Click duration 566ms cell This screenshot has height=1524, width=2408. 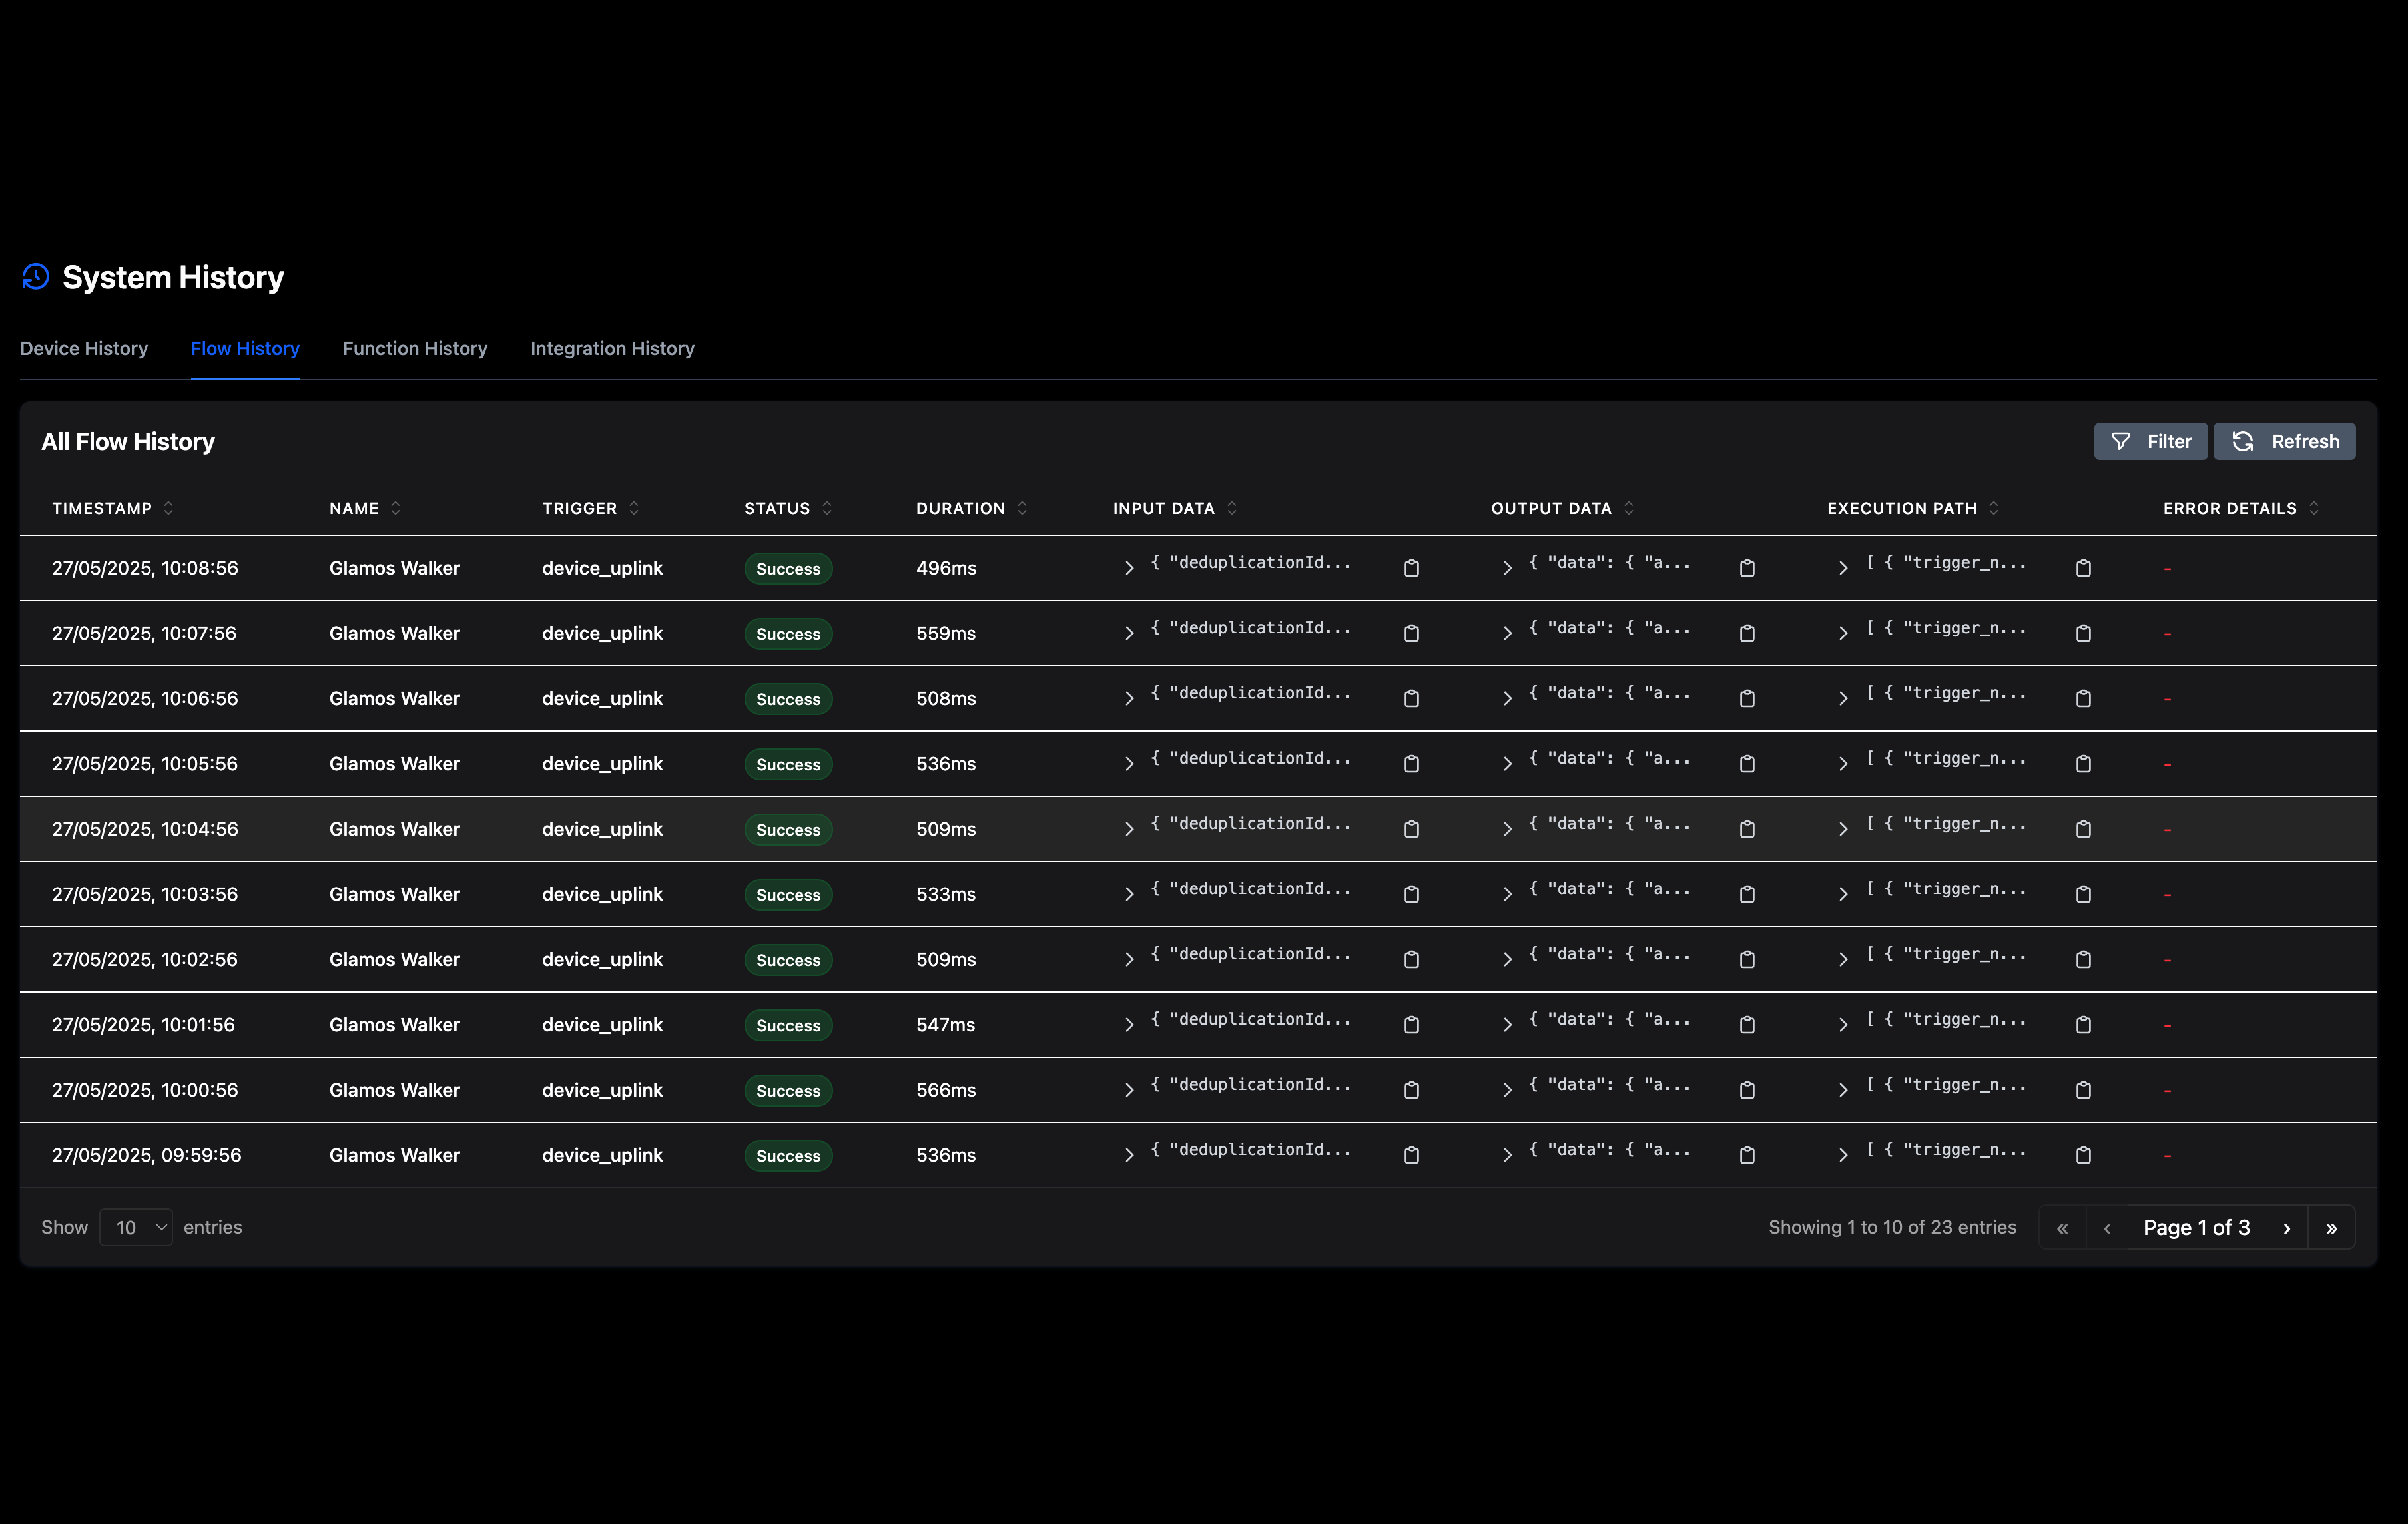(946, 1090)
